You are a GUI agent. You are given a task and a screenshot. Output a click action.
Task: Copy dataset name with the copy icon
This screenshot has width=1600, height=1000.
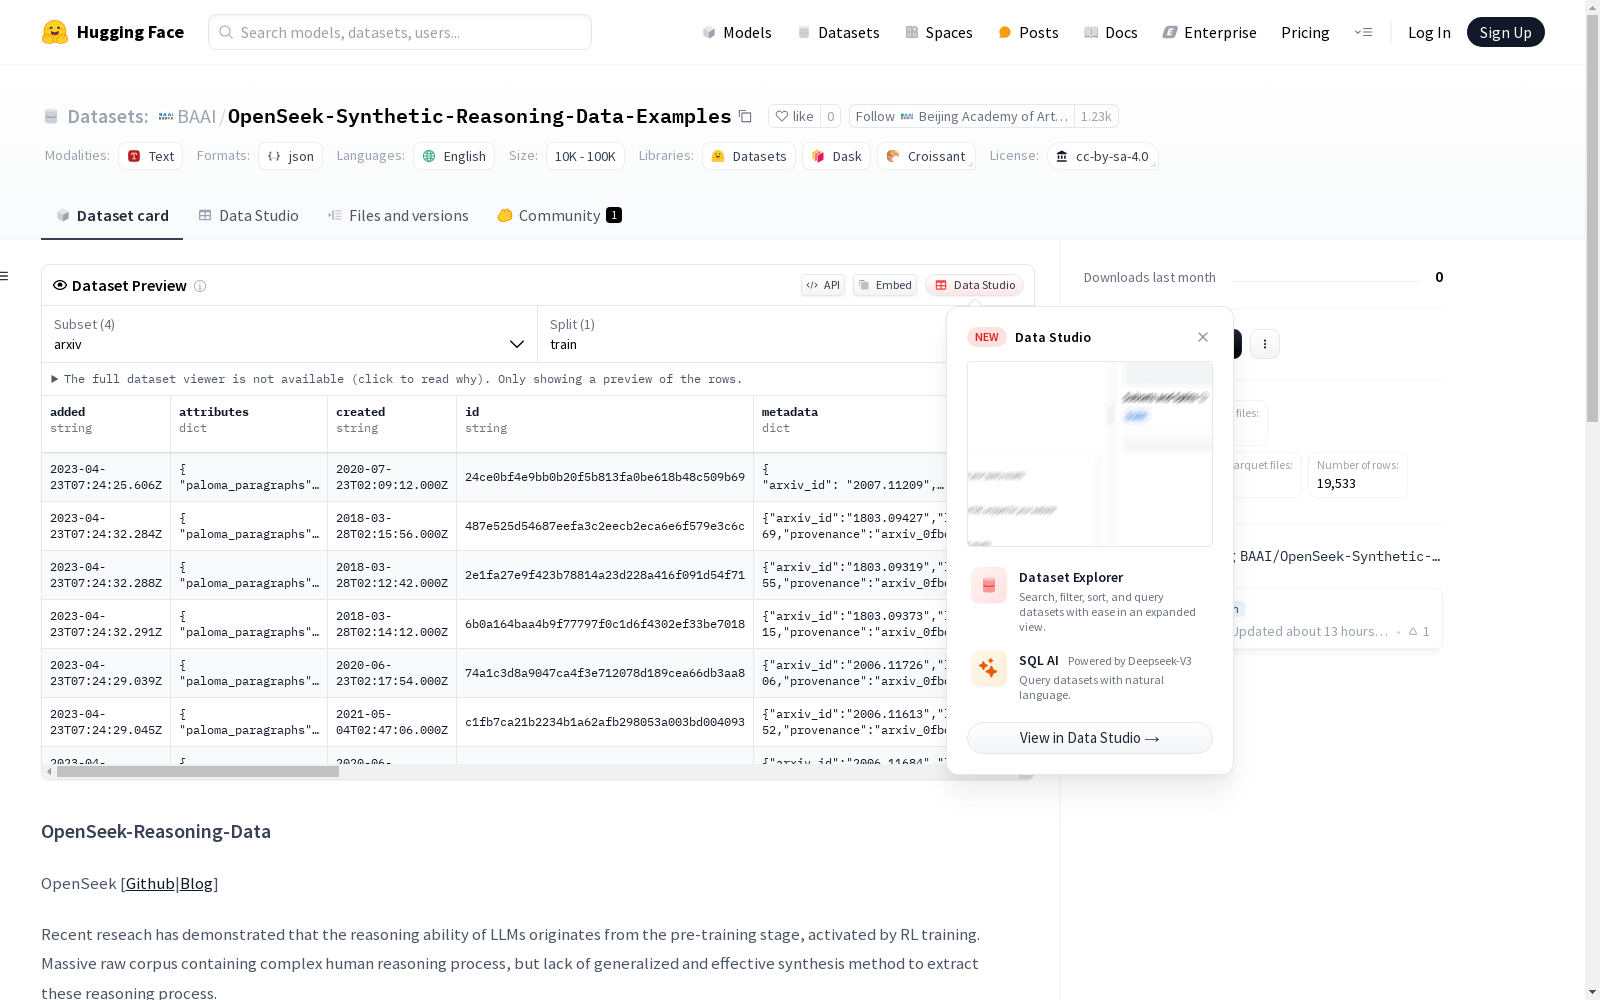click(x=745, y=116)
